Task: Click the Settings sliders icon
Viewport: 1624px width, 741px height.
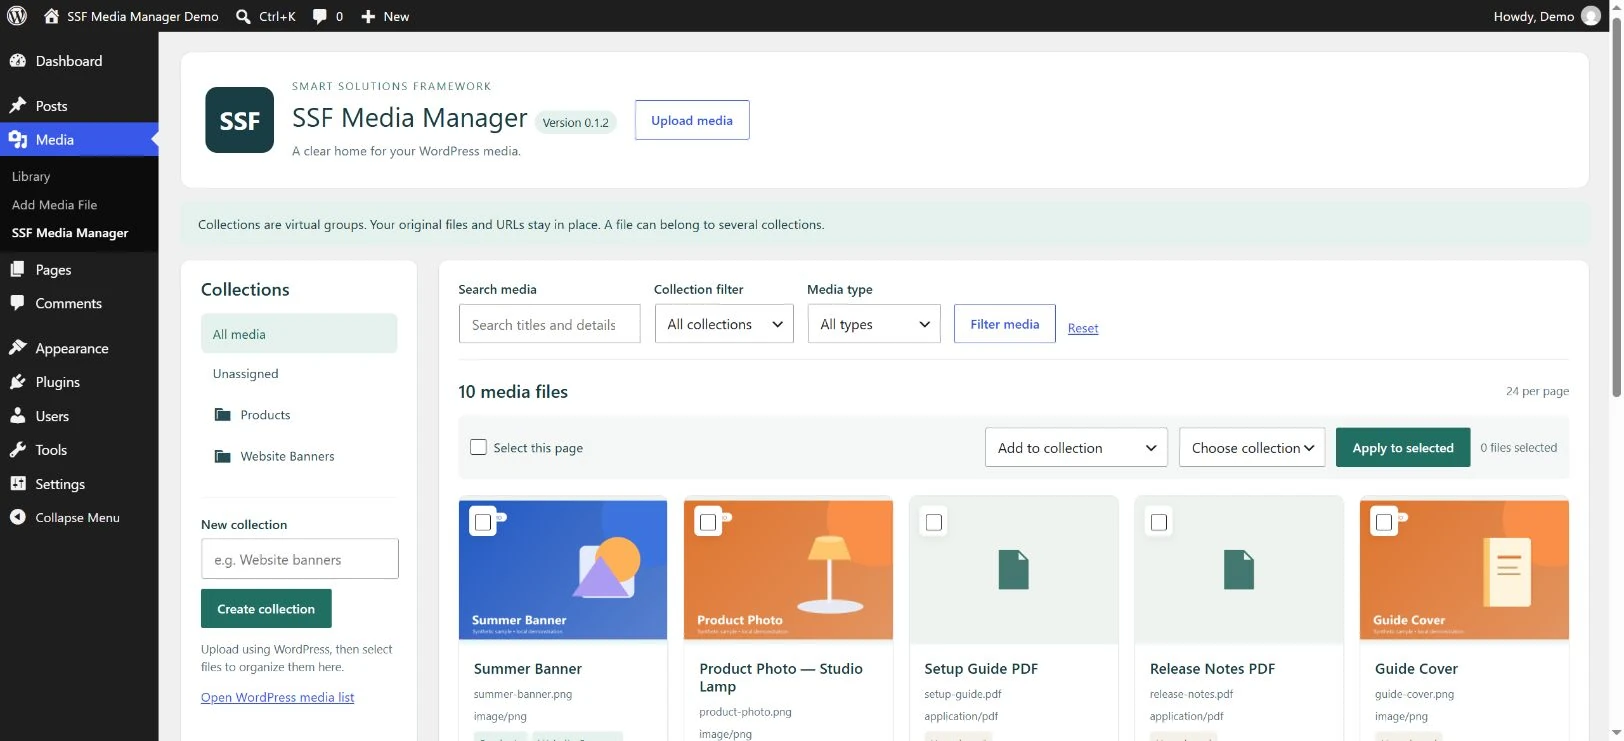Action: [17, 484]
